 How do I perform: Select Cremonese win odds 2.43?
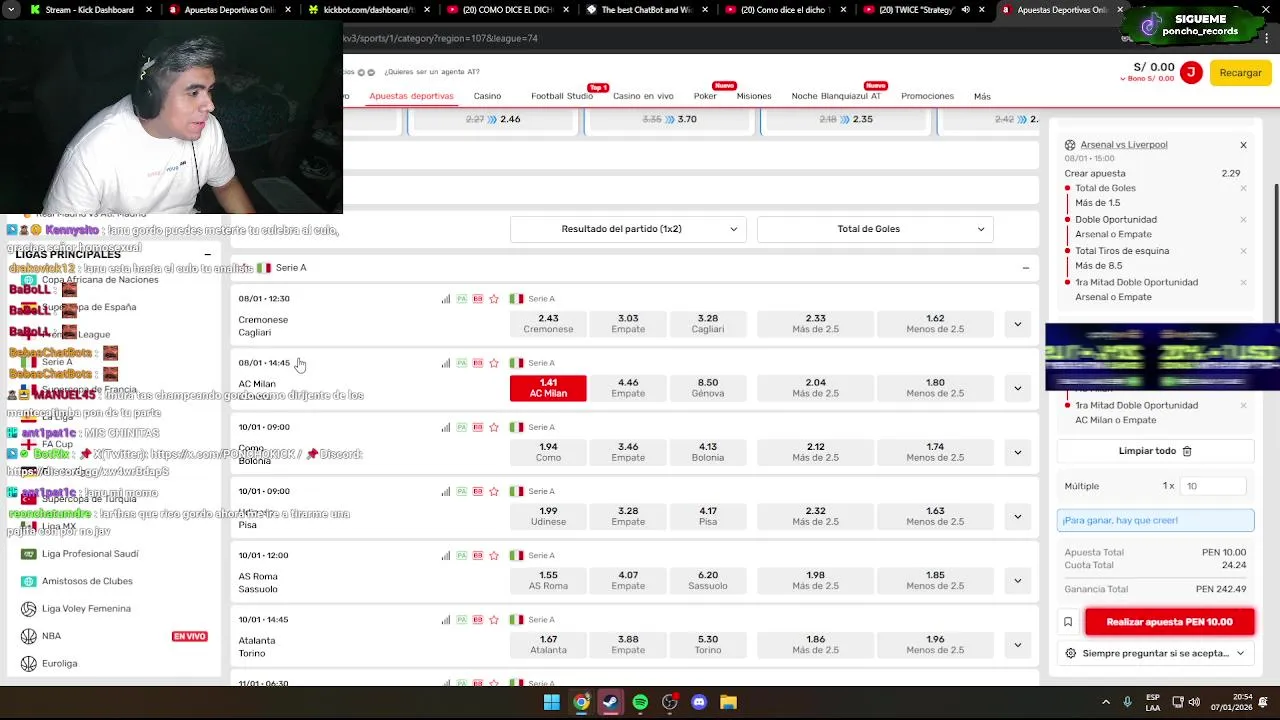coord(548,323)
